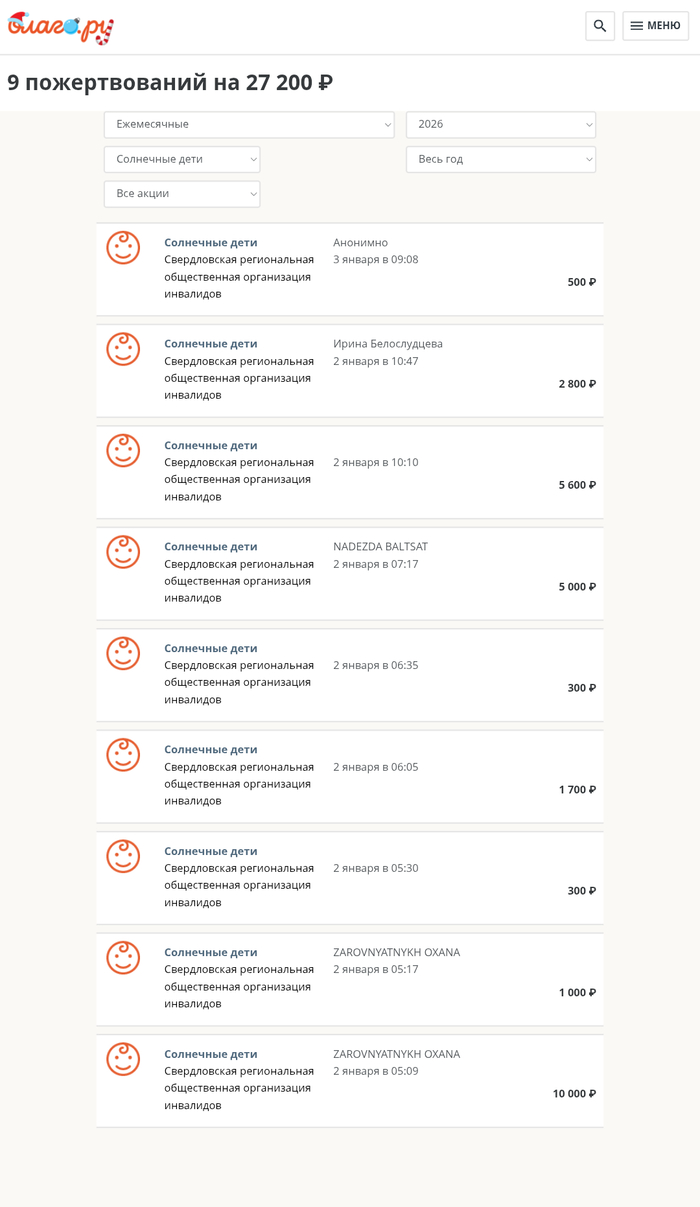Click the Благо.ру logo
This screenshot has width=700, height=1207.
point(61,27)
